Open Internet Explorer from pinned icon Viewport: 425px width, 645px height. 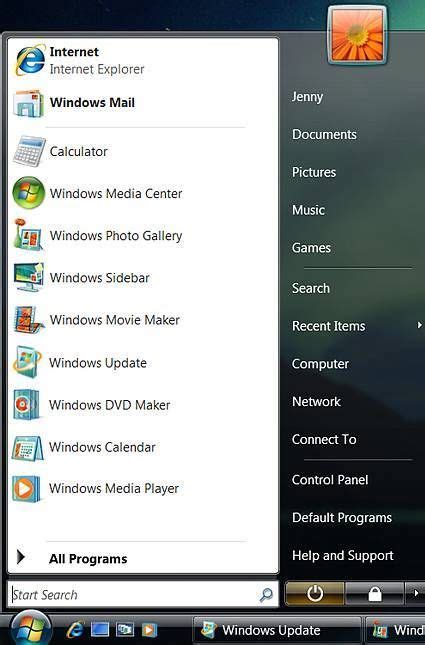click(30, 60)
